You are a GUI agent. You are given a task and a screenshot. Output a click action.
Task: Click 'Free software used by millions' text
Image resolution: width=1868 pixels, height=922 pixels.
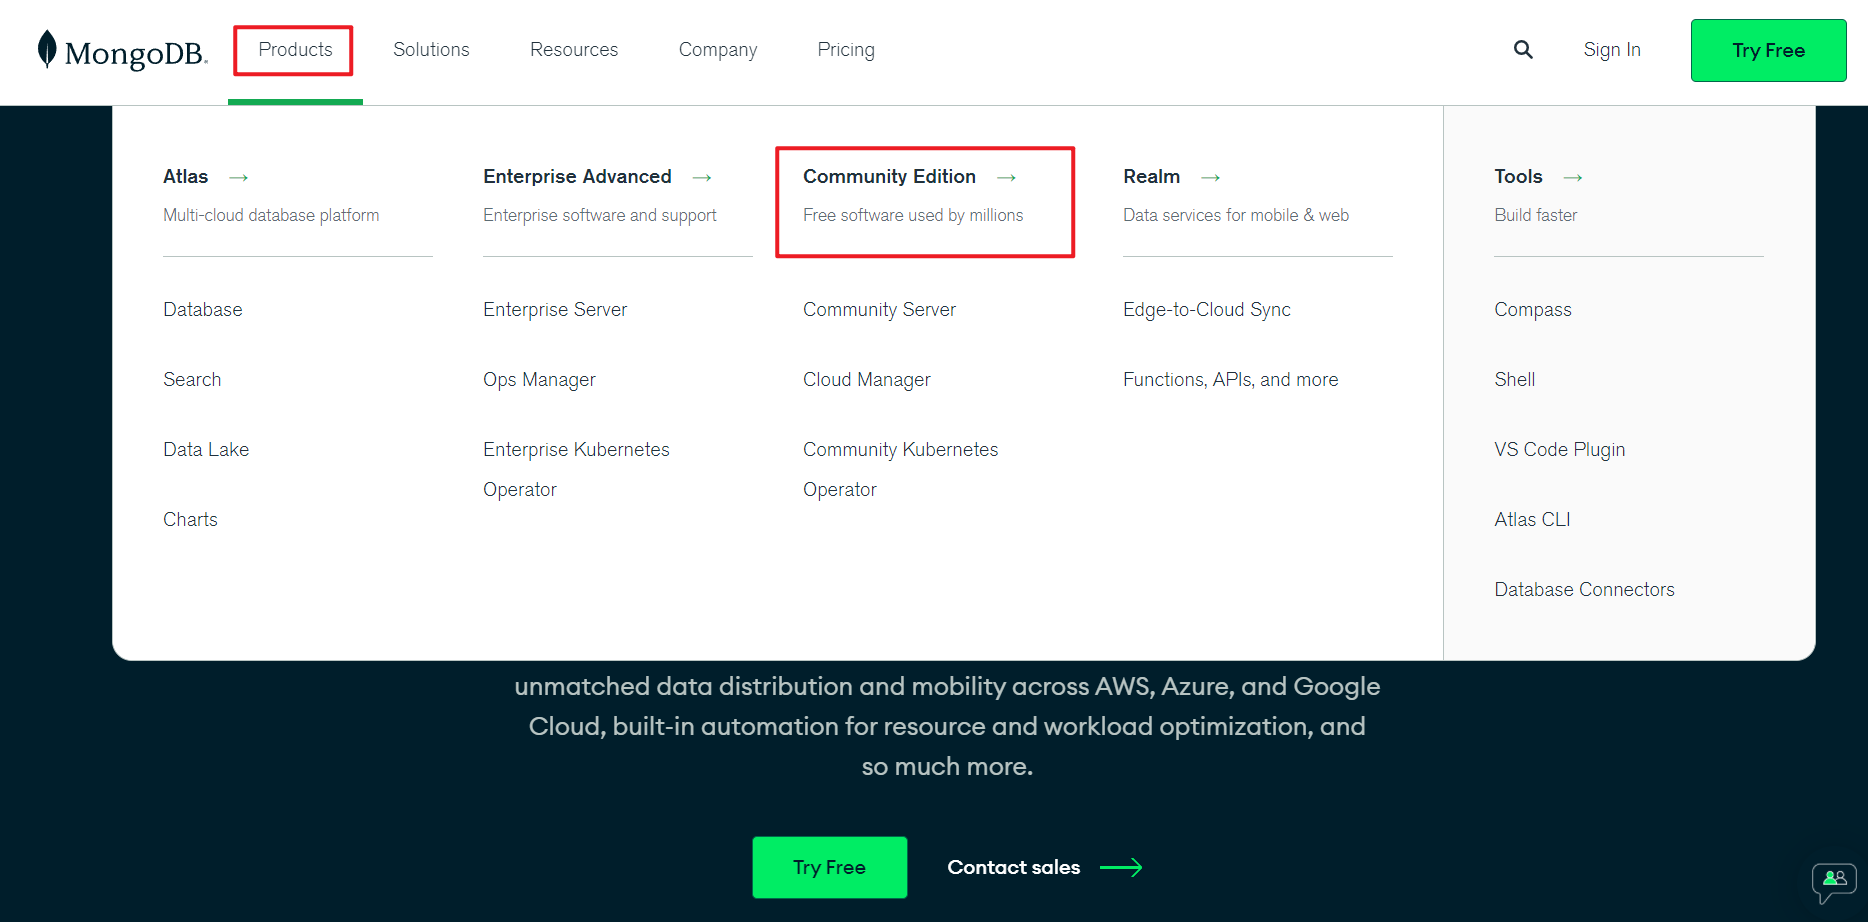coord(913,215)
